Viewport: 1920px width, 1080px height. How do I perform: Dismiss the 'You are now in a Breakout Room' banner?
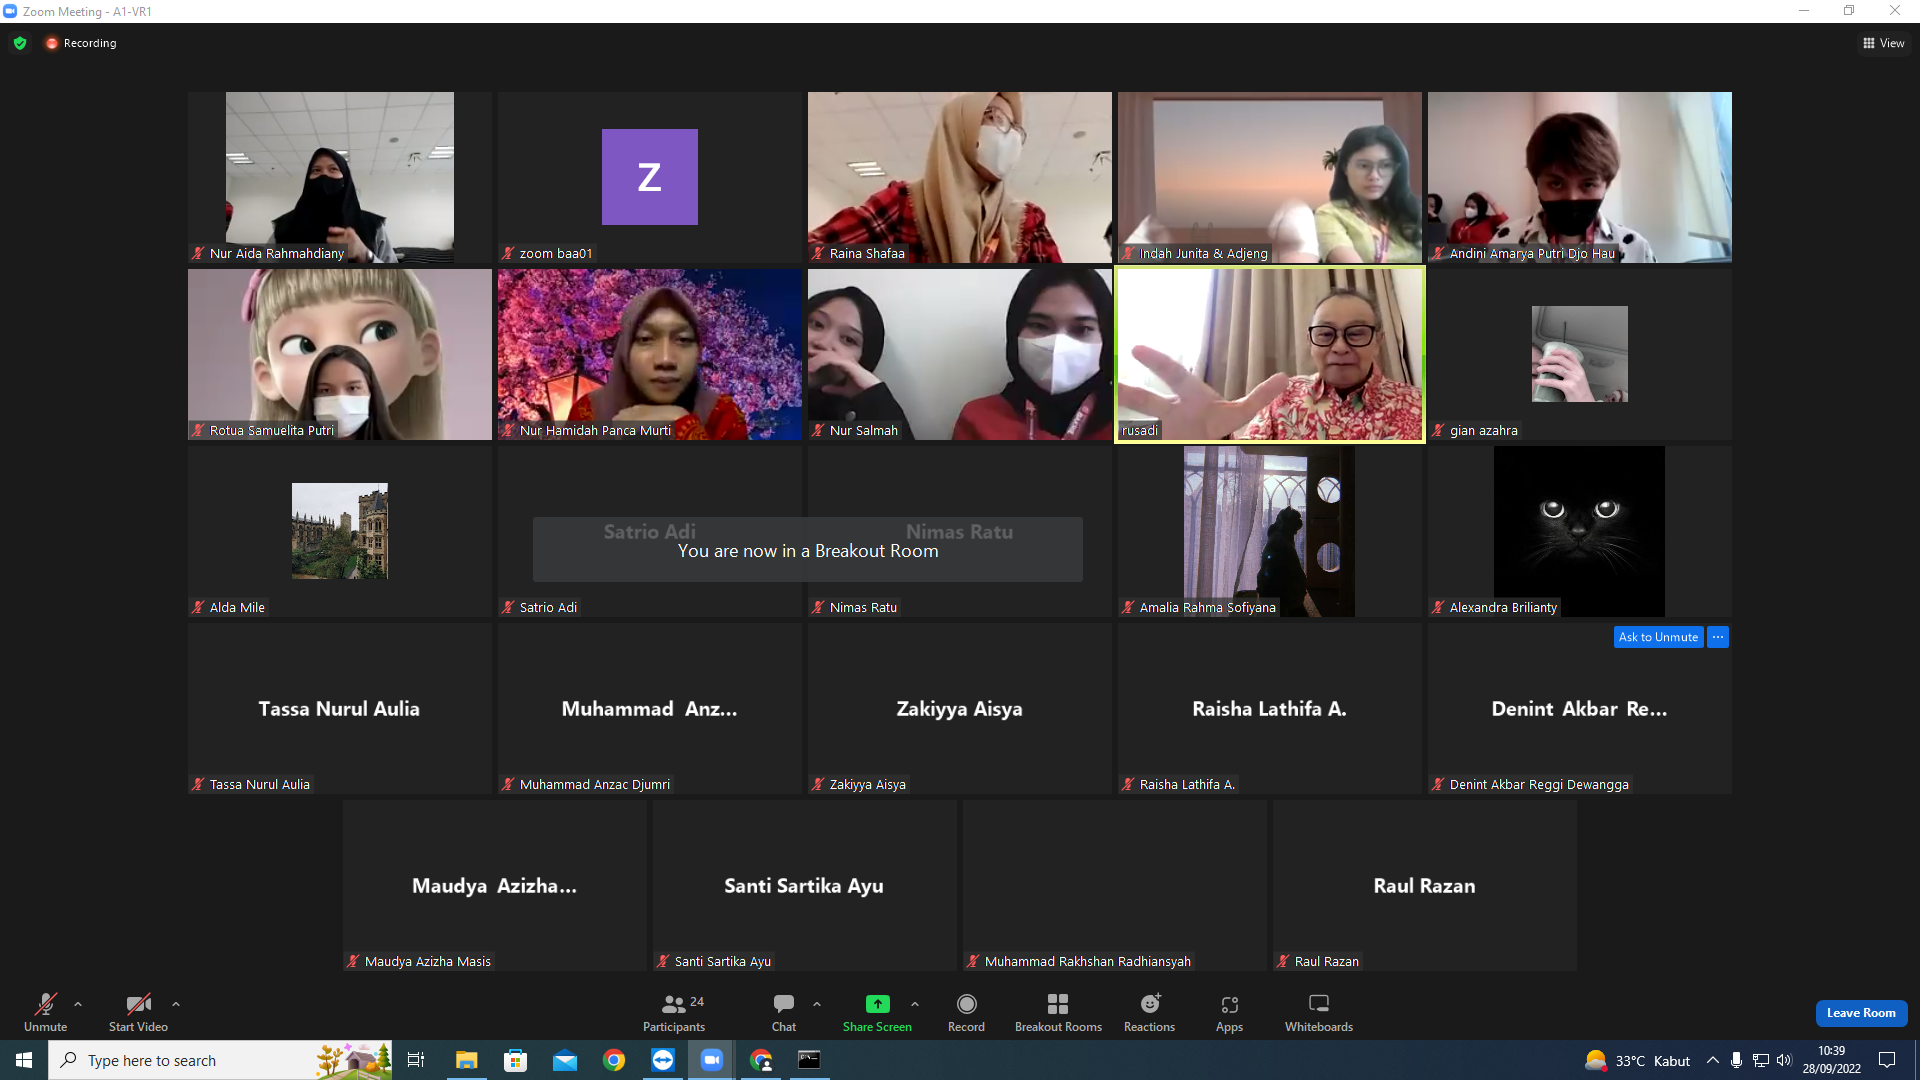click(808, 549)
